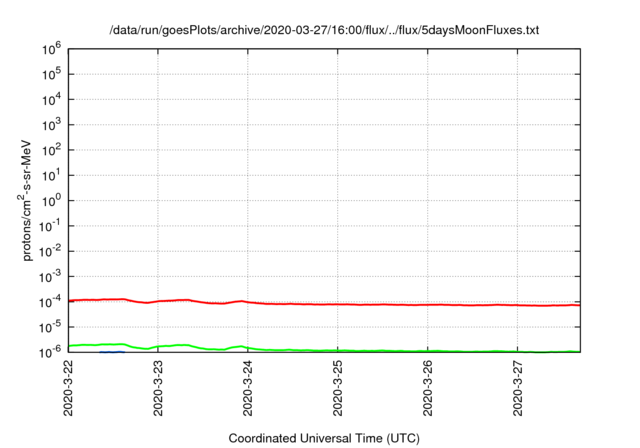This screenshot has width=640, height=448.
Task: Click the 10^-2 y-axis tick label
Action: (50, 251)
